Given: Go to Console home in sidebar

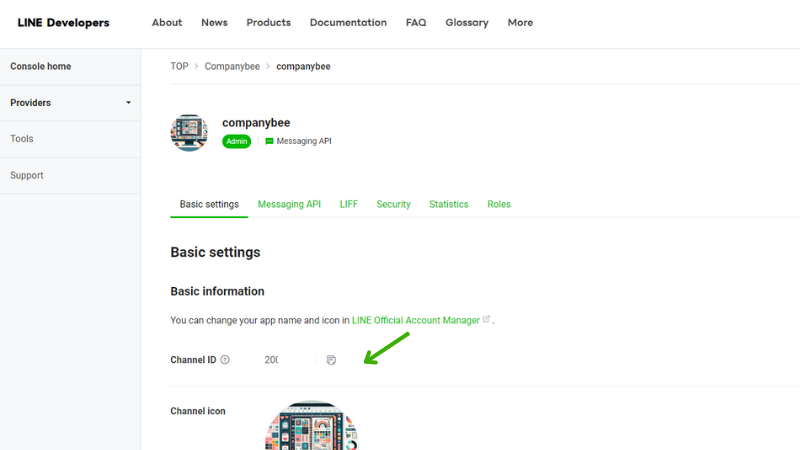Looking at the screenshot, I should (x=40, y=66).
